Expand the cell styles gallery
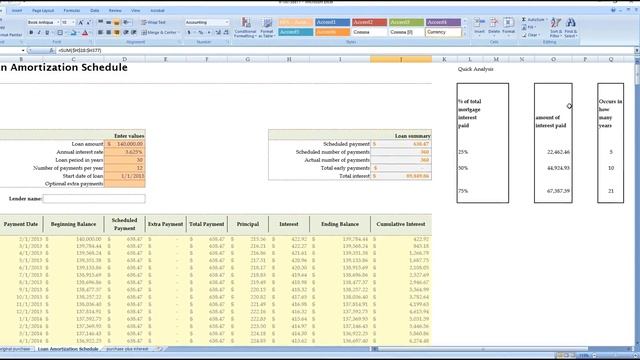This screenshot has width=640, height=360. [x=464, y=34]
